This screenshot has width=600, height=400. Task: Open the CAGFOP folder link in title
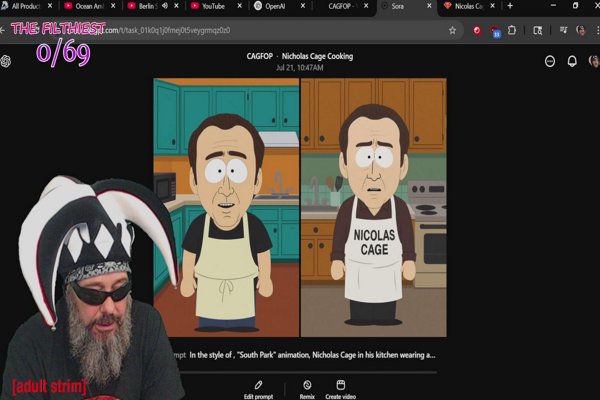pos(259,56)
